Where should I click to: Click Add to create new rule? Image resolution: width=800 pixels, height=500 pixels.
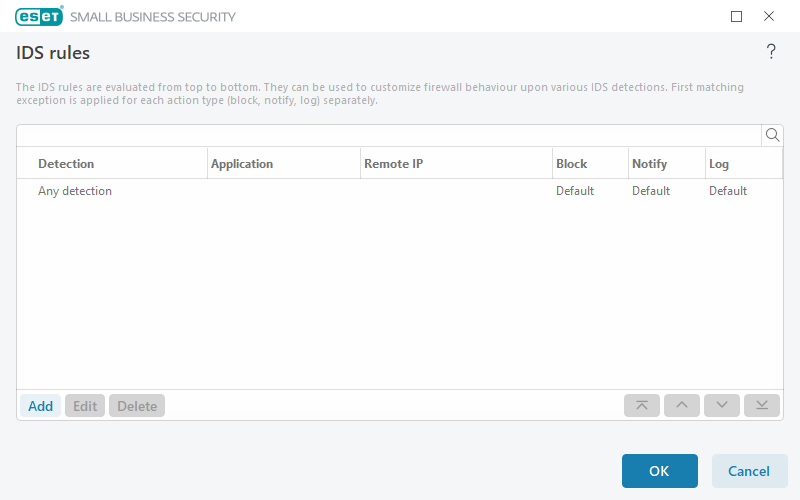pyautogui.click(x=40, y=406)
